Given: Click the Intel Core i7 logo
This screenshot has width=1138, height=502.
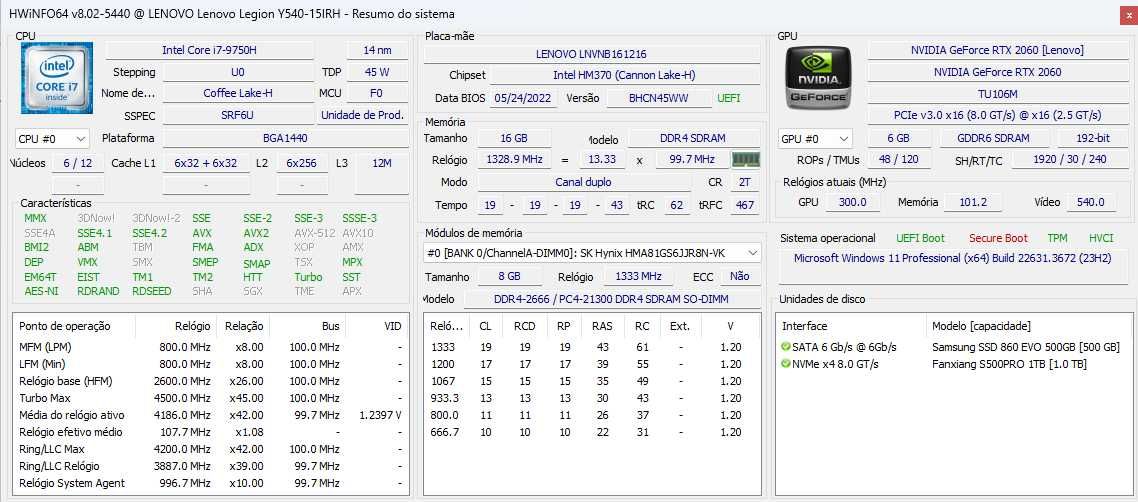Looking at the screenshot, I should (x=57, y=78).
